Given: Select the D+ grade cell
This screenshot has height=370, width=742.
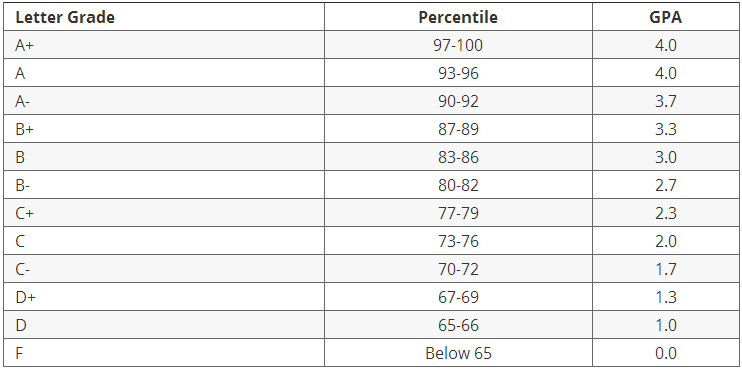Looking at the screenshot, I should tap(164, 297).
